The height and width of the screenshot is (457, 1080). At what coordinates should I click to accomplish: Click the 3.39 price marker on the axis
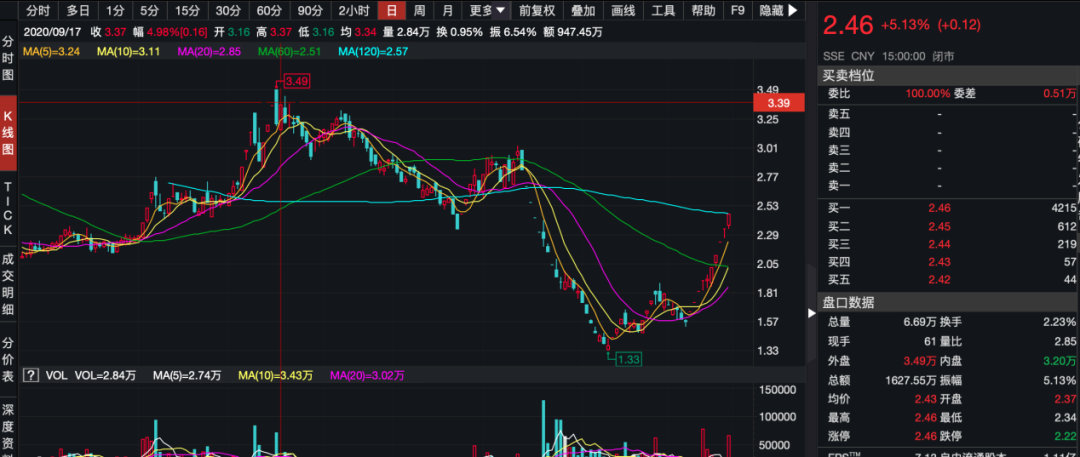(779, 103)
